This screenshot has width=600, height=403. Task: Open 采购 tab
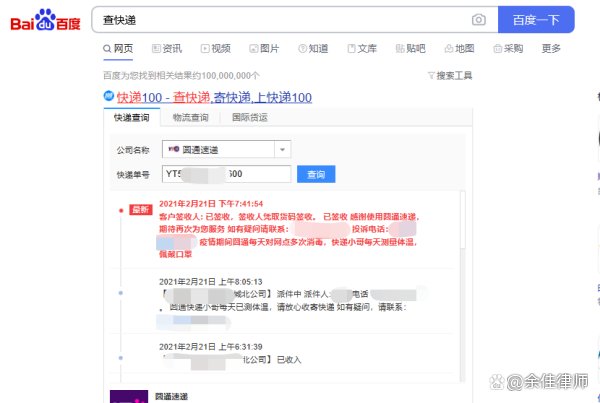pyautogui.click(x=508, y=49)
